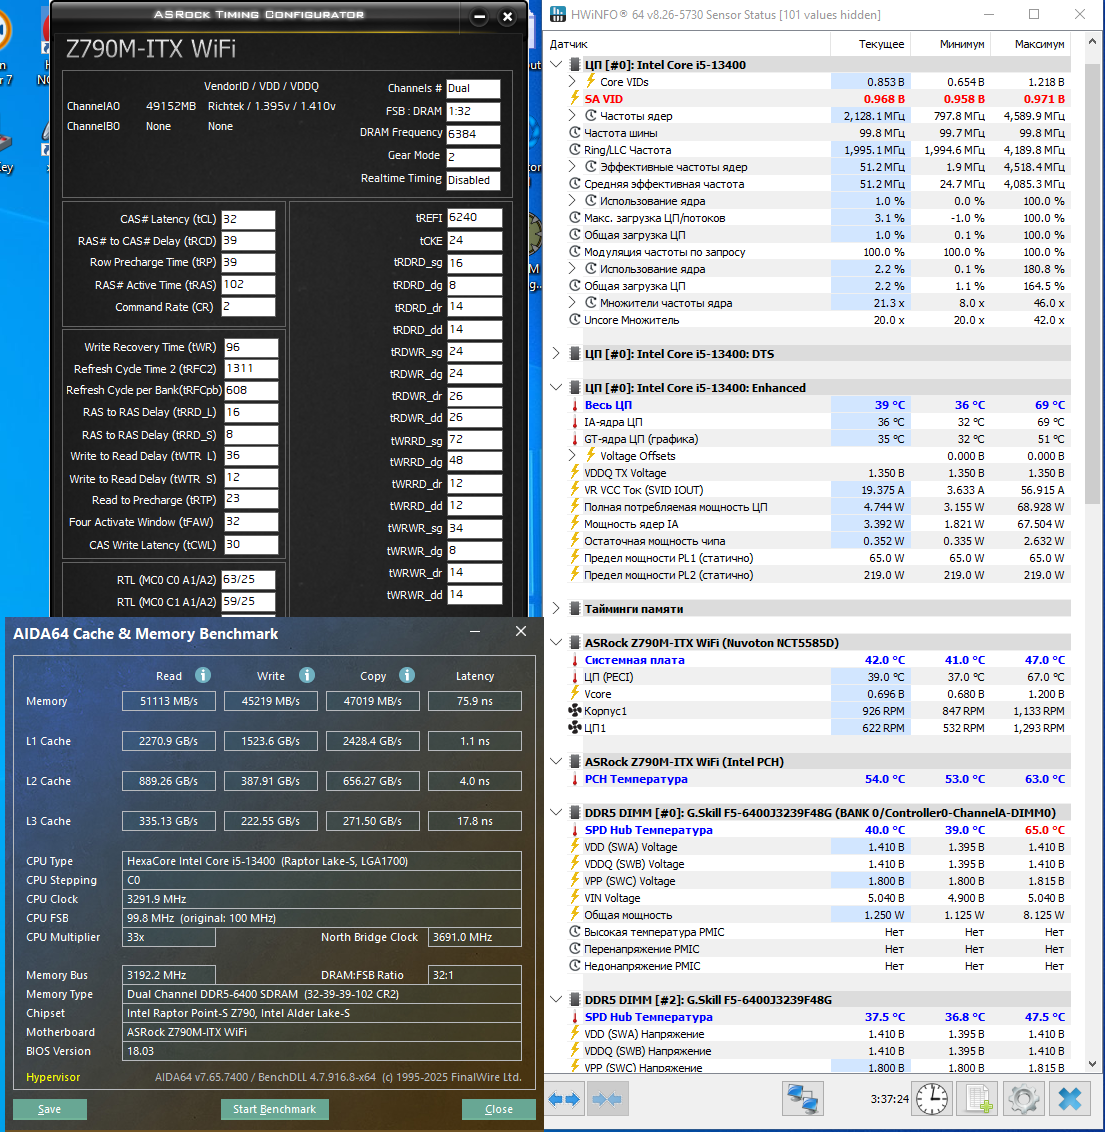This screenshot has width=1105, height=1132.
Task: Expand the Тайминги памяти group
Action: [556, 609]
